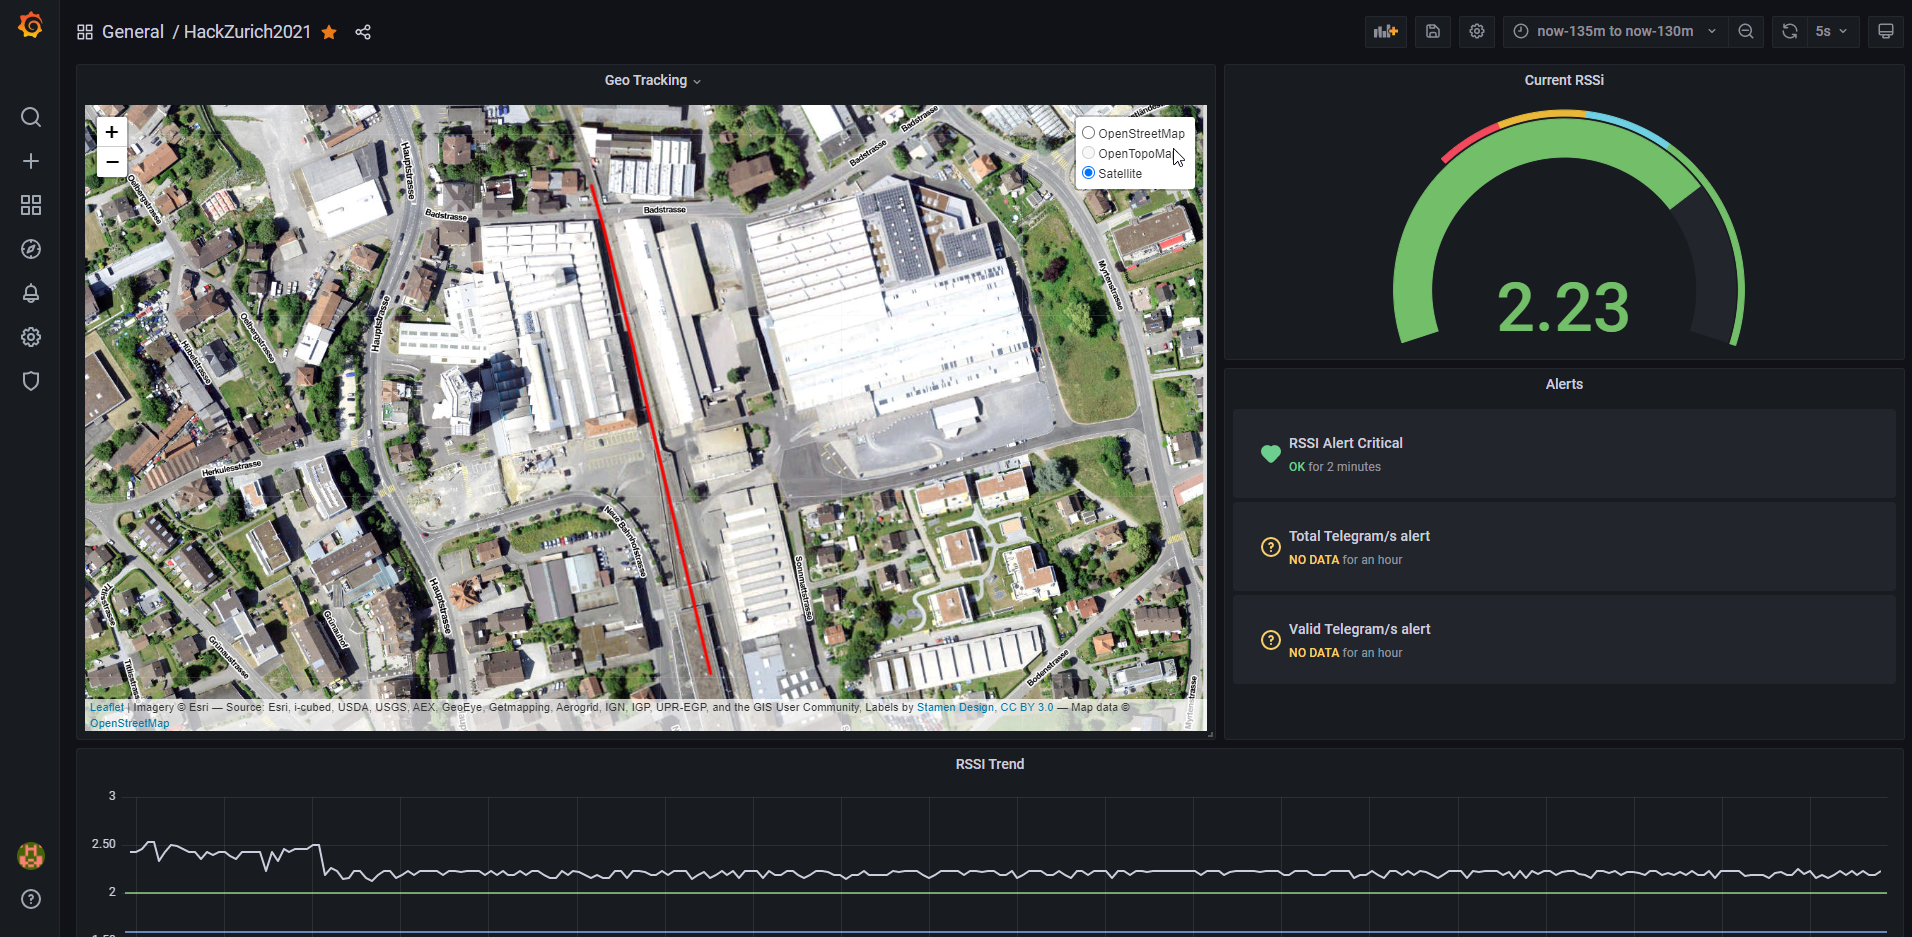This screenshot has height=937, width=1912.
Task: Select the Satellite layer radio button
Action: coord(1088,173)
